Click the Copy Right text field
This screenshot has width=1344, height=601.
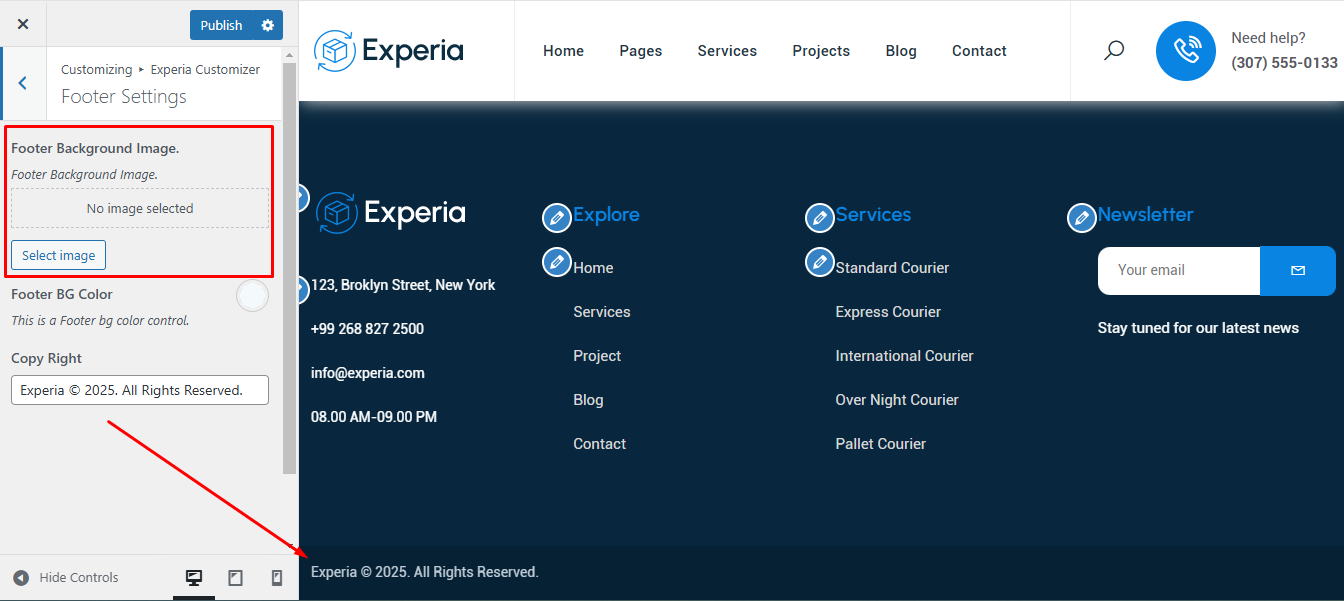click(140, 390)
